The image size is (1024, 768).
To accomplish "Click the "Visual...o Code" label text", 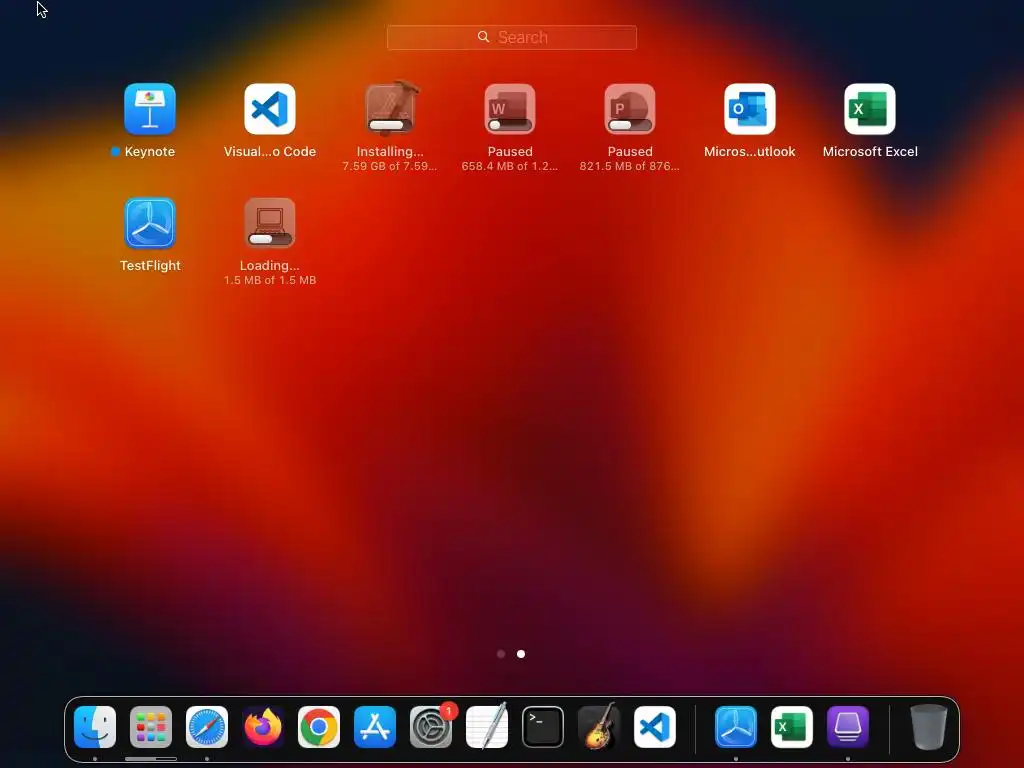I will pos(270,152).
